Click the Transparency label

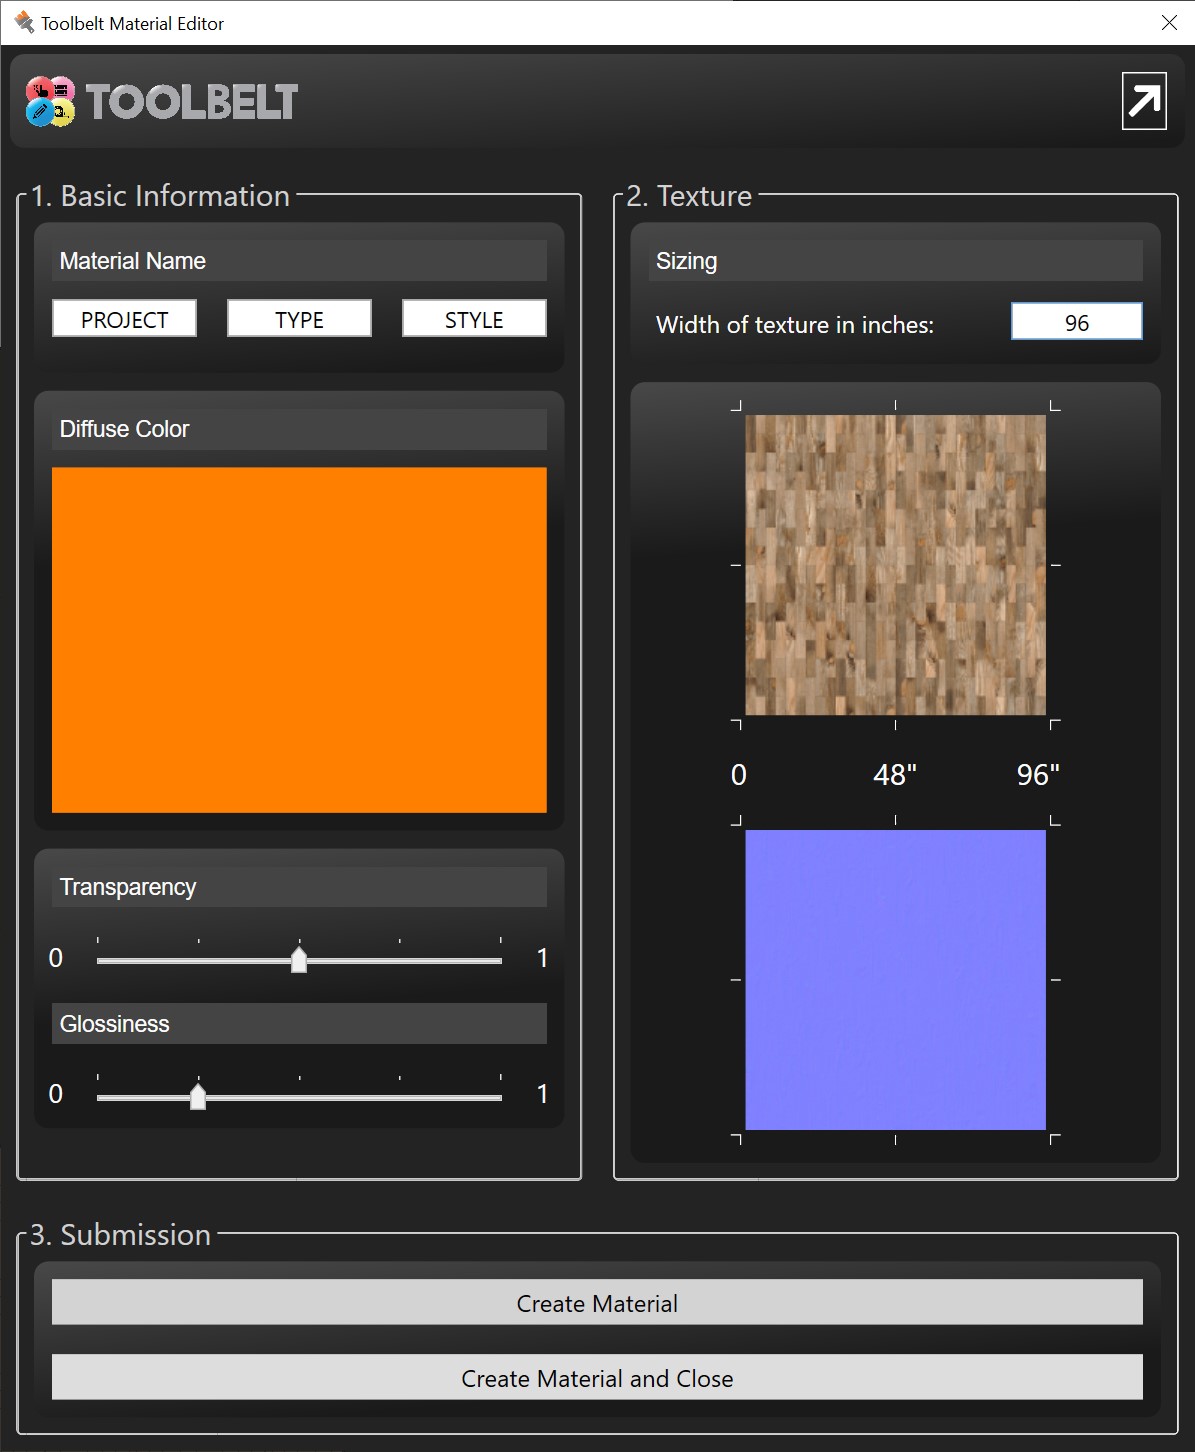point(128,887)
